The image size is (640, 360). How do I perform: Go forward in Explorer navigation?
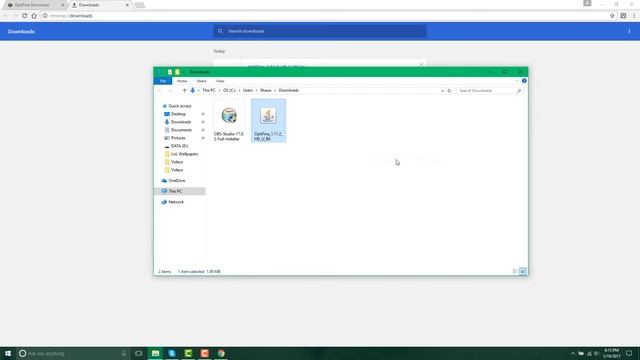[x=170, y=91]
